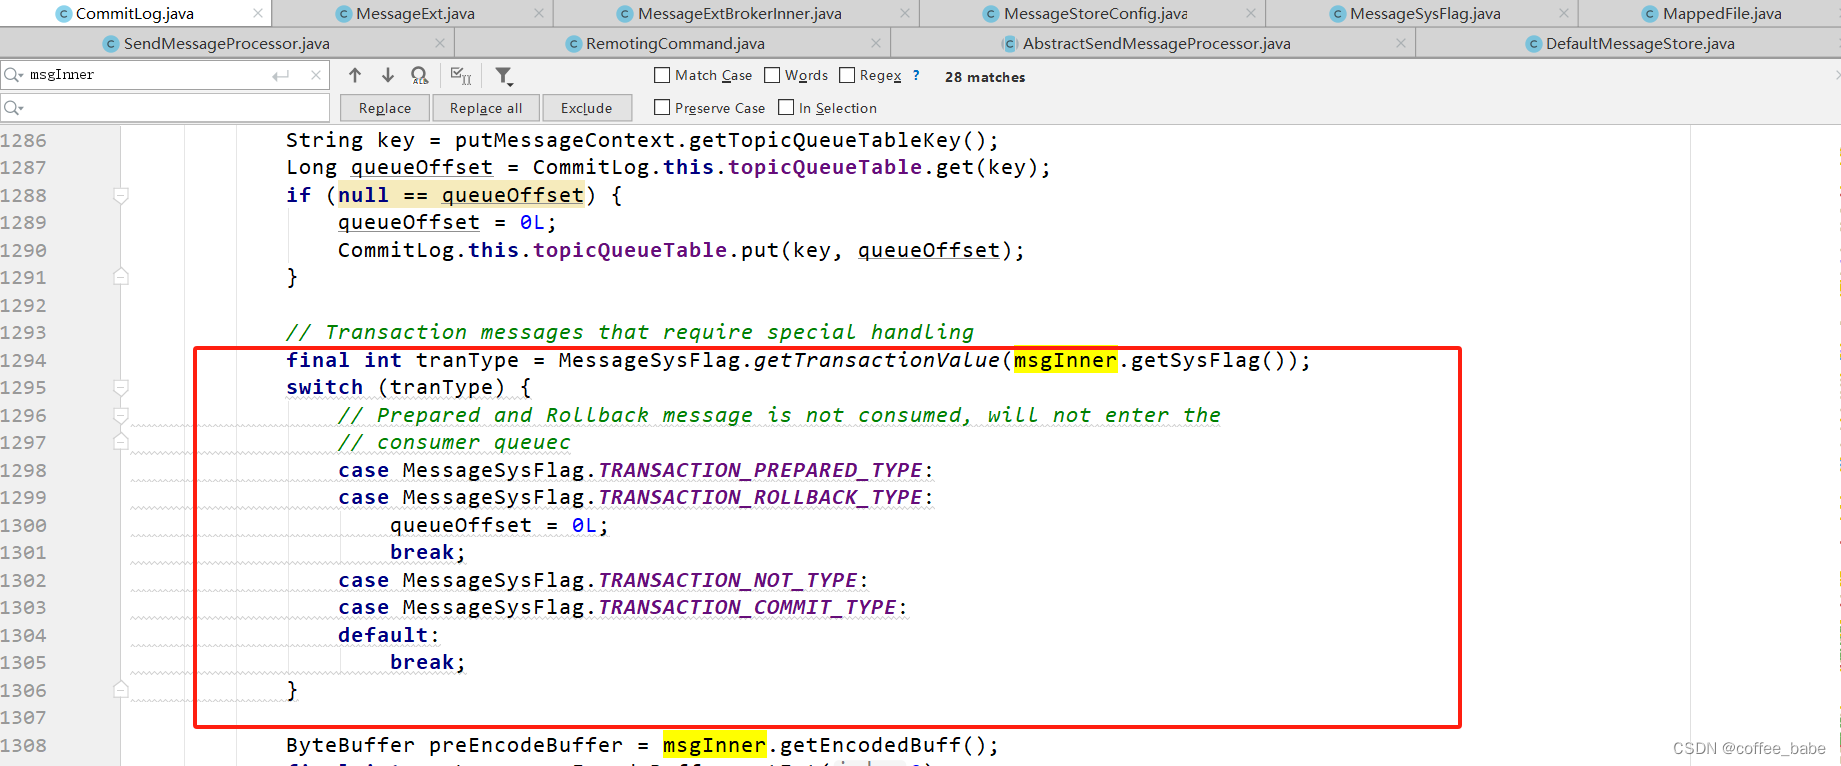Close the MessageExt.java tab
This screenshot has width=1841, height=766.
coord(539,13)
